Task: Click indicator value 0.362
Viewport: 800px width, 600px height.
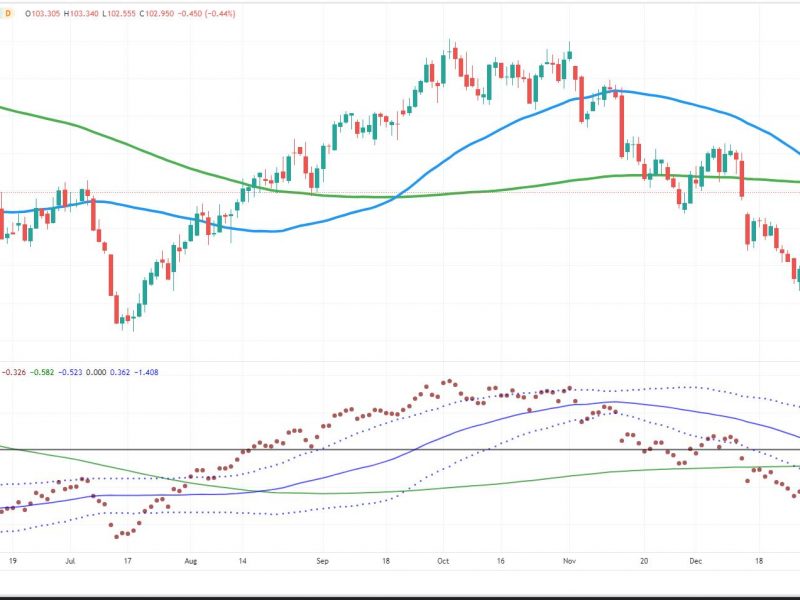Action: [x=120, y=372]
